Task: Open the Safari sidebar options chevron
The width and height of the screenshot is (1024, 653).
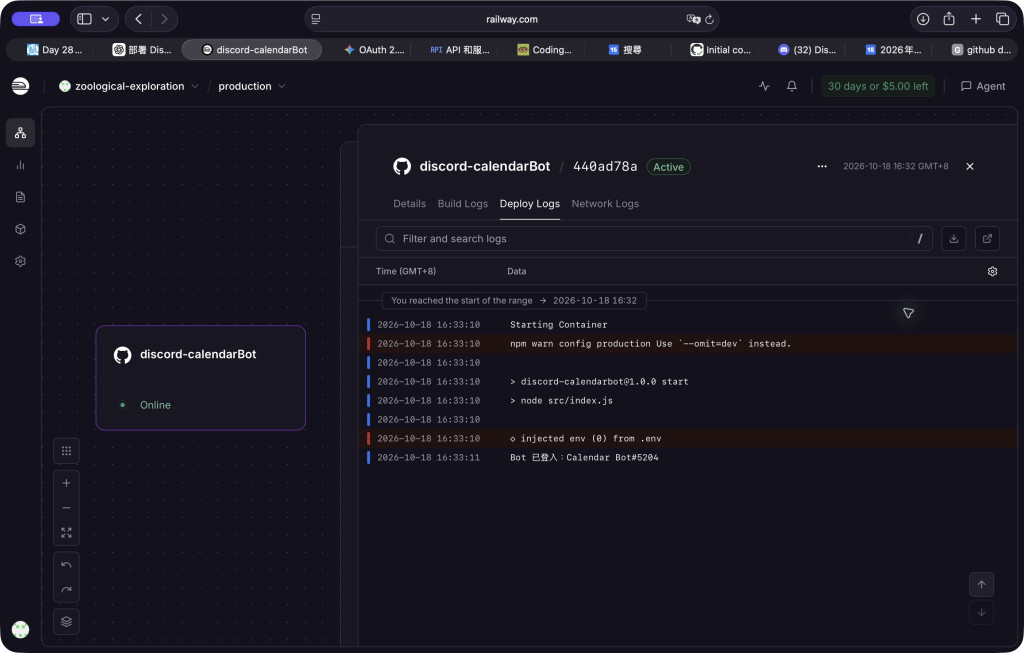Action: pos(105,19)
